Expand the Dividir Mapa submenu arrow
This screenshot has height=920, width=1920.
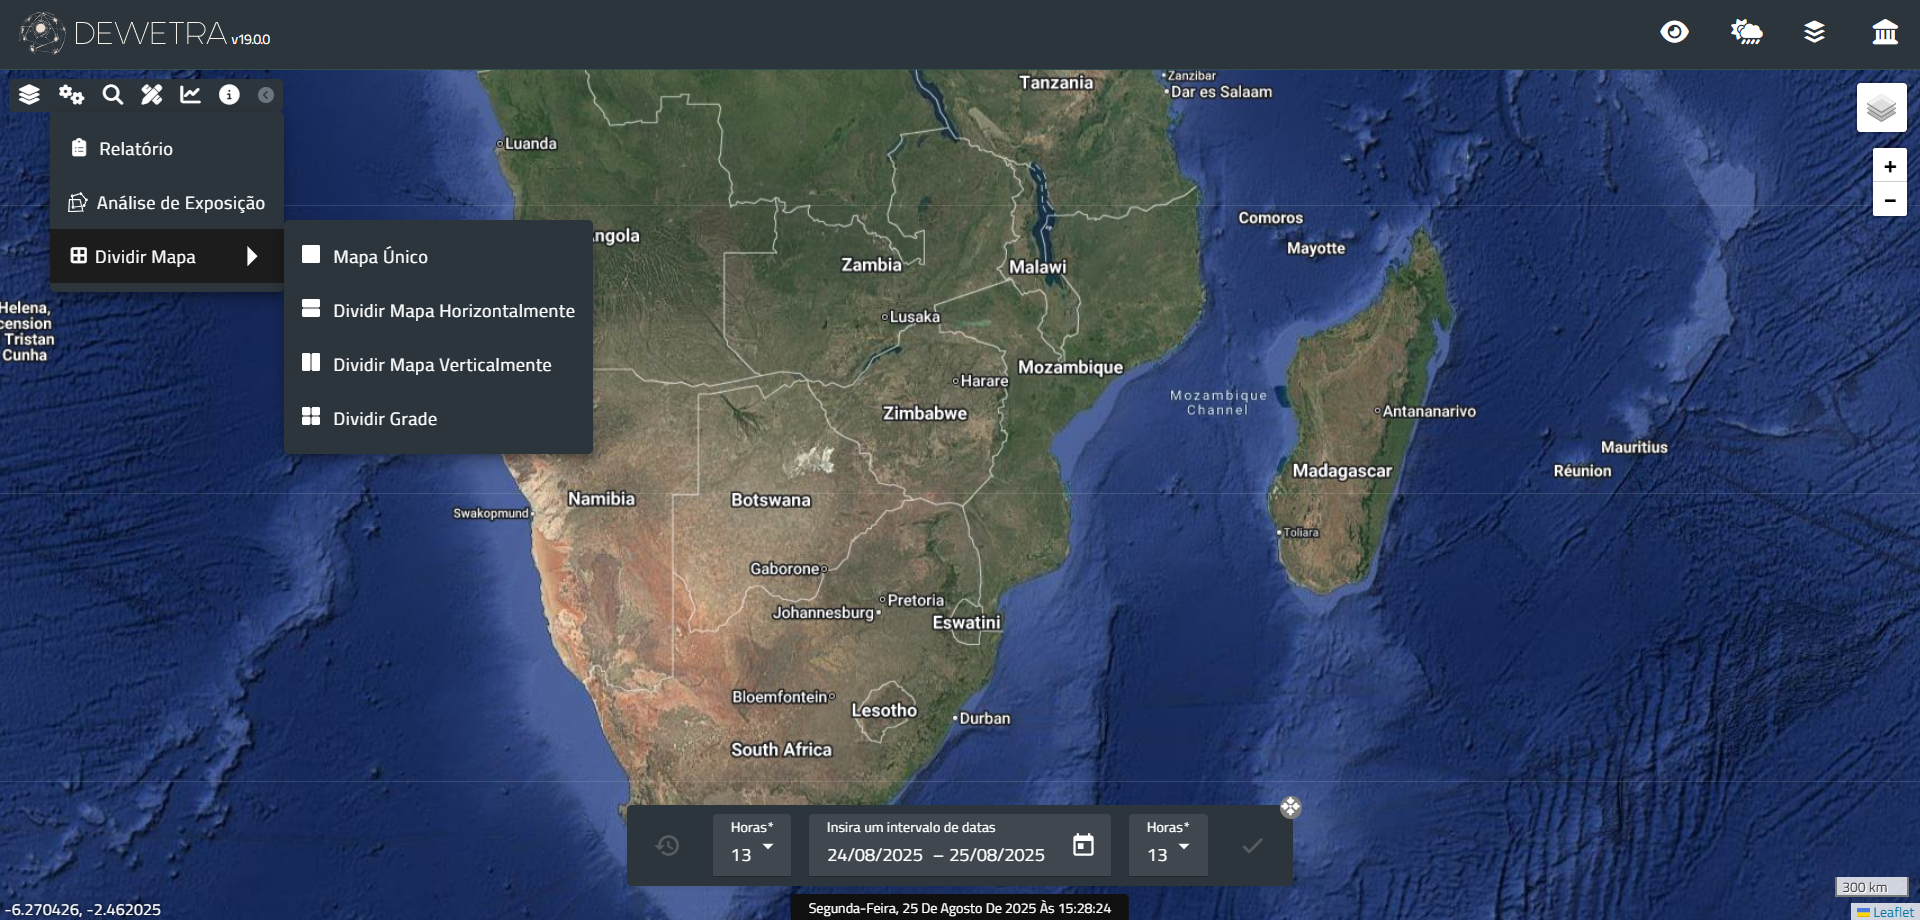coord(252,257)
